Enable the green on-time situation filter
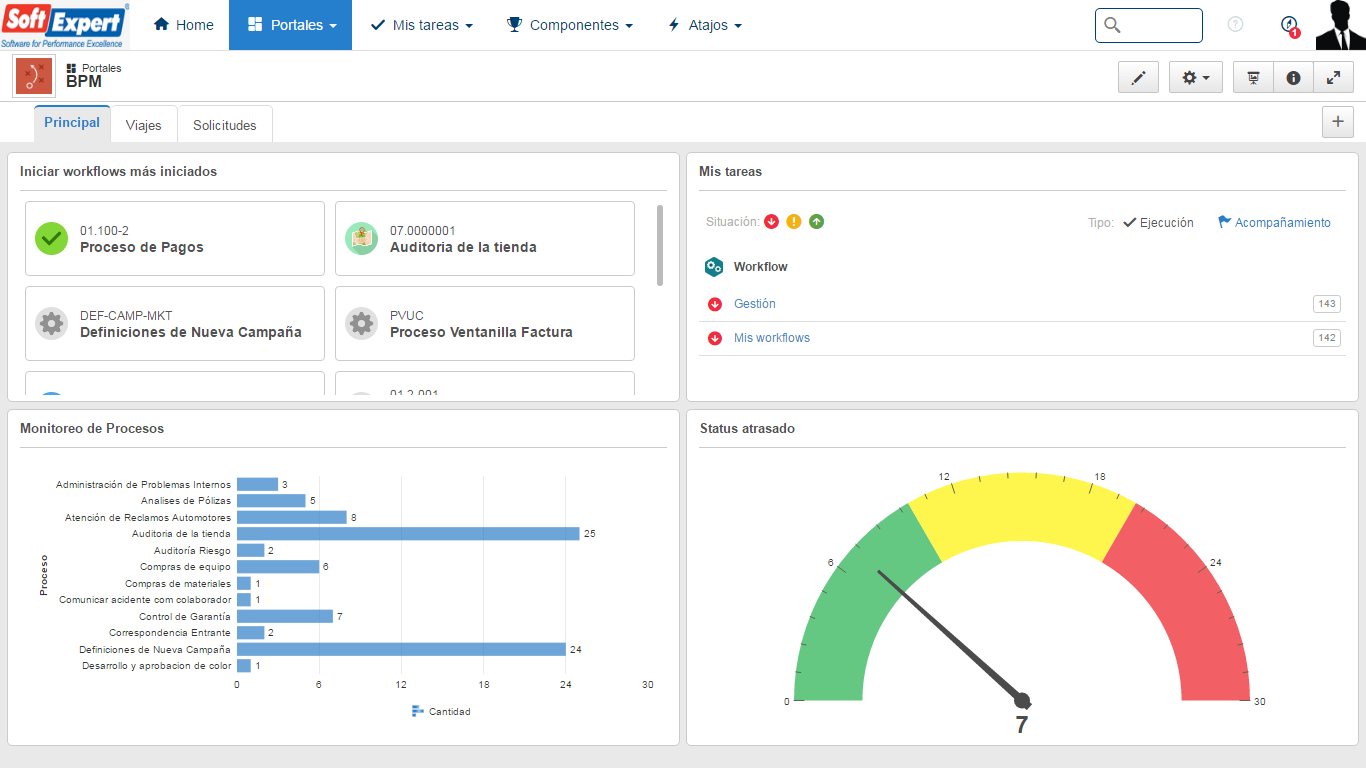The height and width of the screenshot is (768, 1366). [816, 221]
